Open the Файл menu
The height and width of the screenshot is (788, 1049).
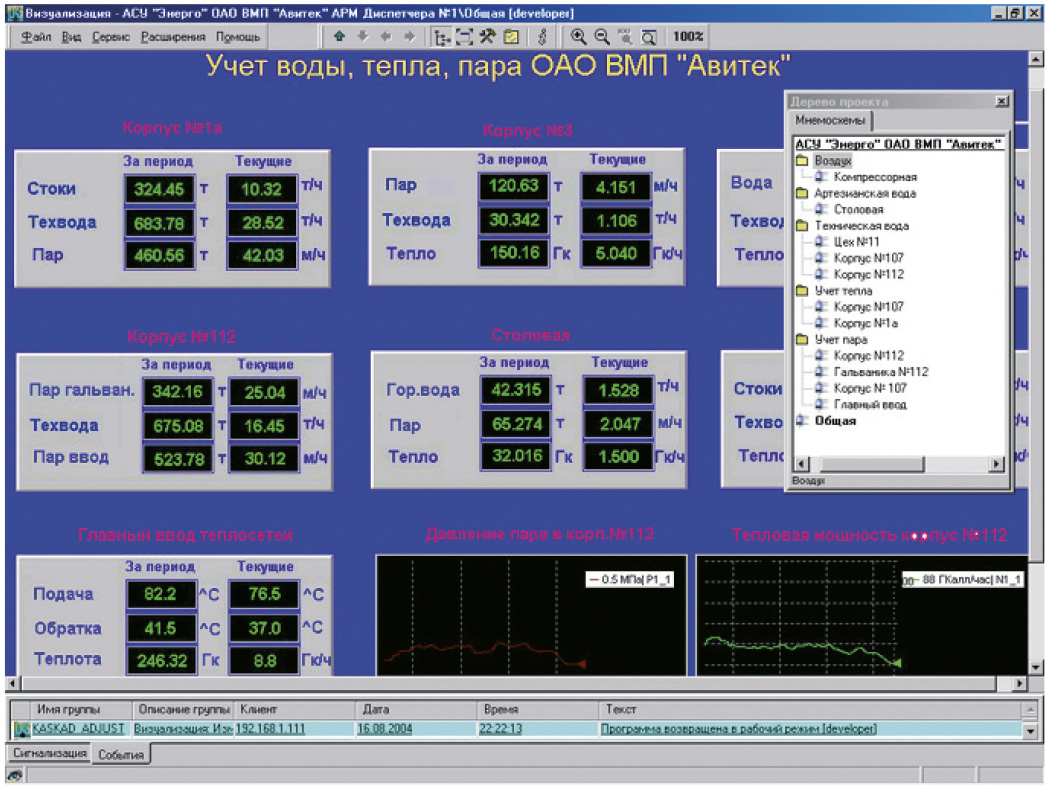pyautogui.click(x=35, y=37)
